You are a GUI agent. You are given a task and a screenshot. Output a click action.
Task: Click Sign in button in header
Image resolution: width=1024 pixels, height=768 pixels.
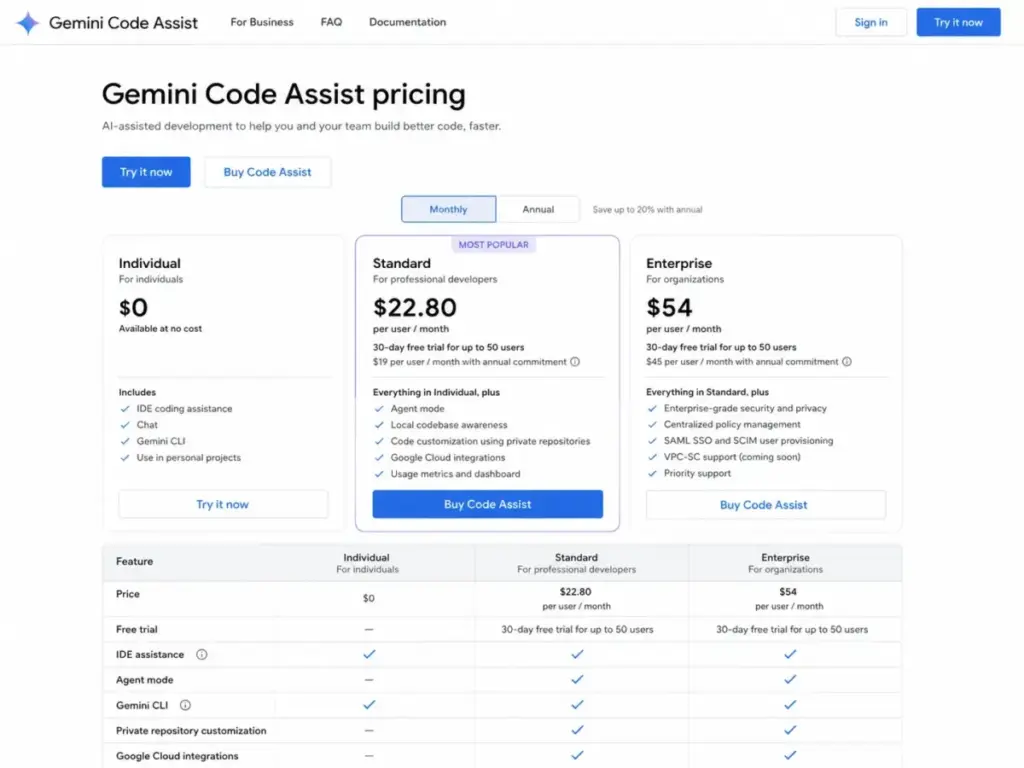click(871, 22)
